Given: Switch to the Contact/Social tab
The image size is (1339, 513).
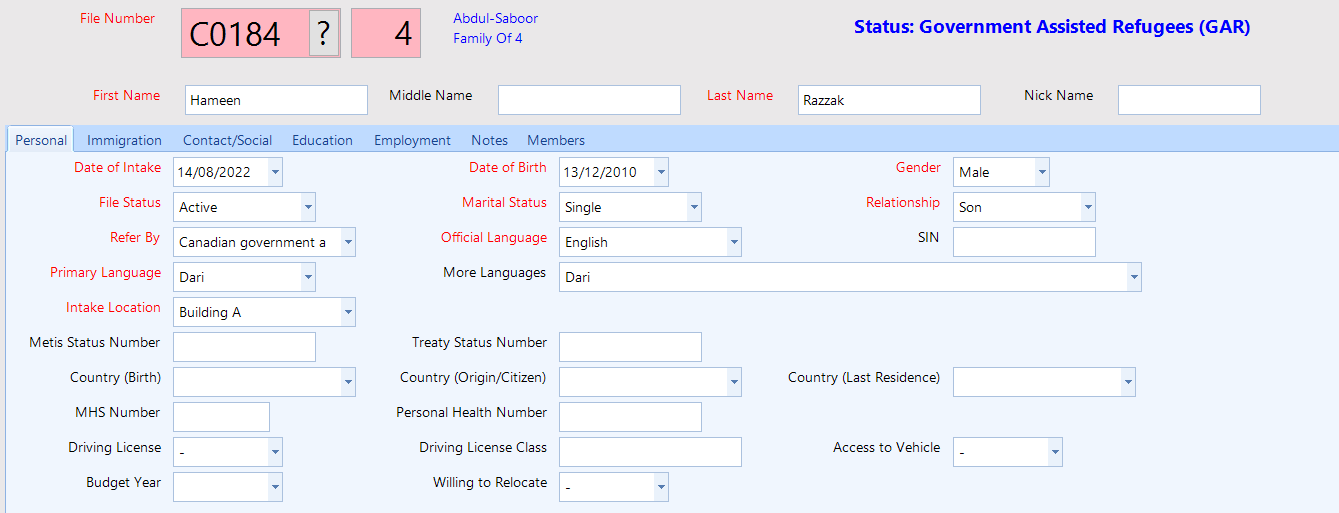Looking at the screenshot, I should 227,141.
